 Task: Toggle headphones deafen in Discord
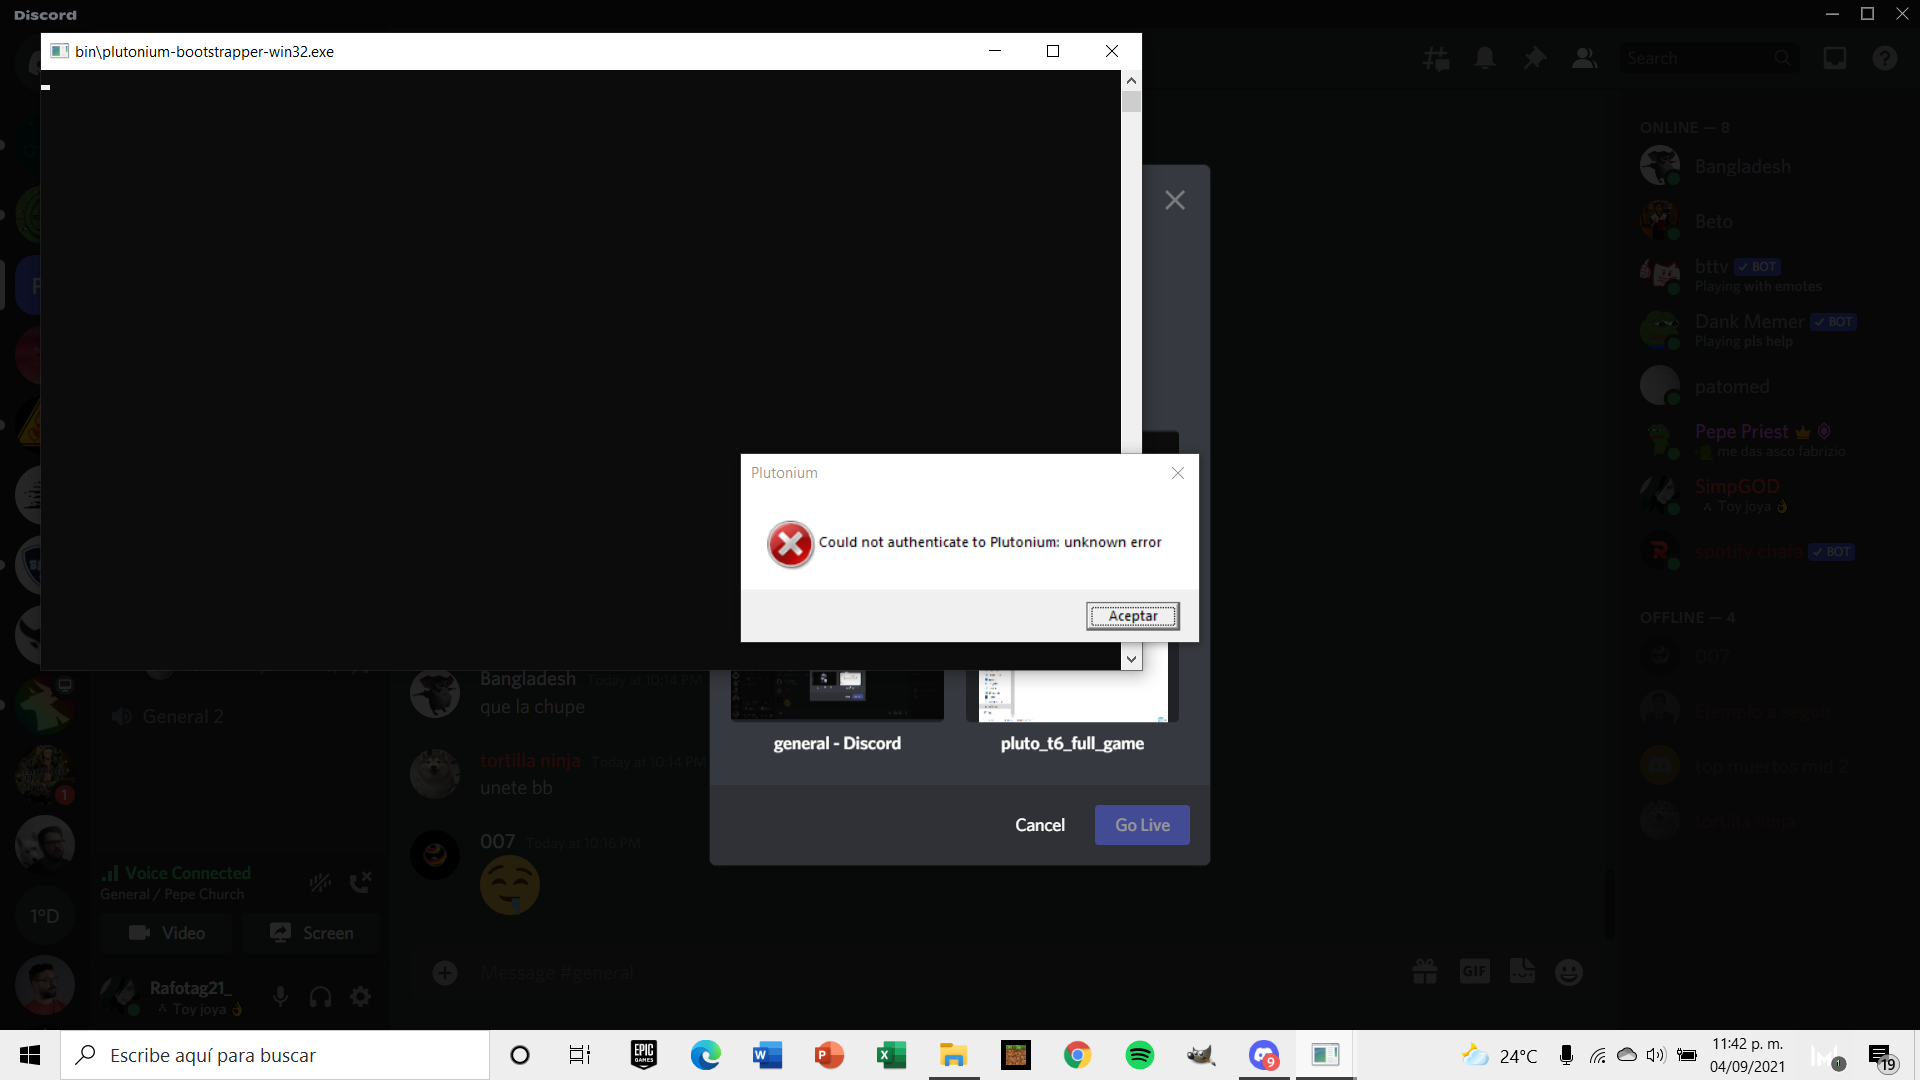pyautogui.click(x=321, y=996)
